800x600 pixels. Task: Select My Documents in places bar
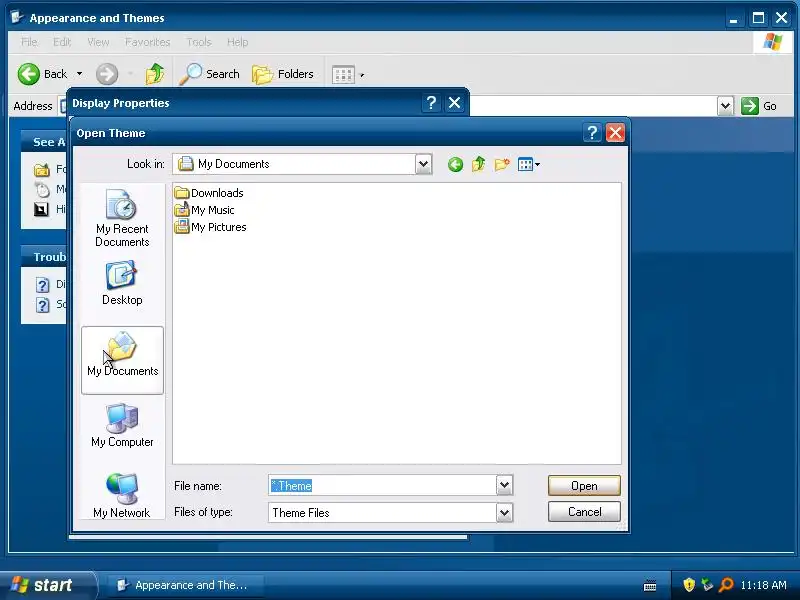coord(122,360)
